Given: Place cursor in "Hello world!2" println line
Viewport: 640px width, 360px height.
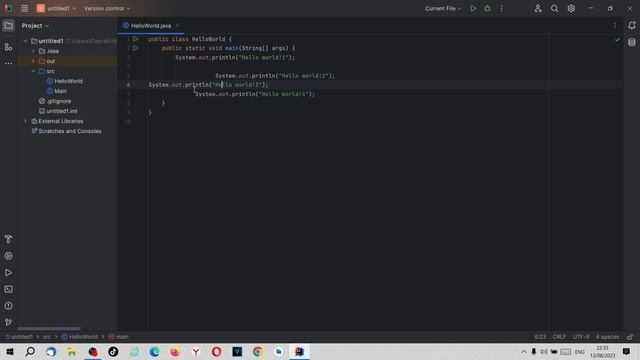Looking at the screenshot, I should click(275, 76).
